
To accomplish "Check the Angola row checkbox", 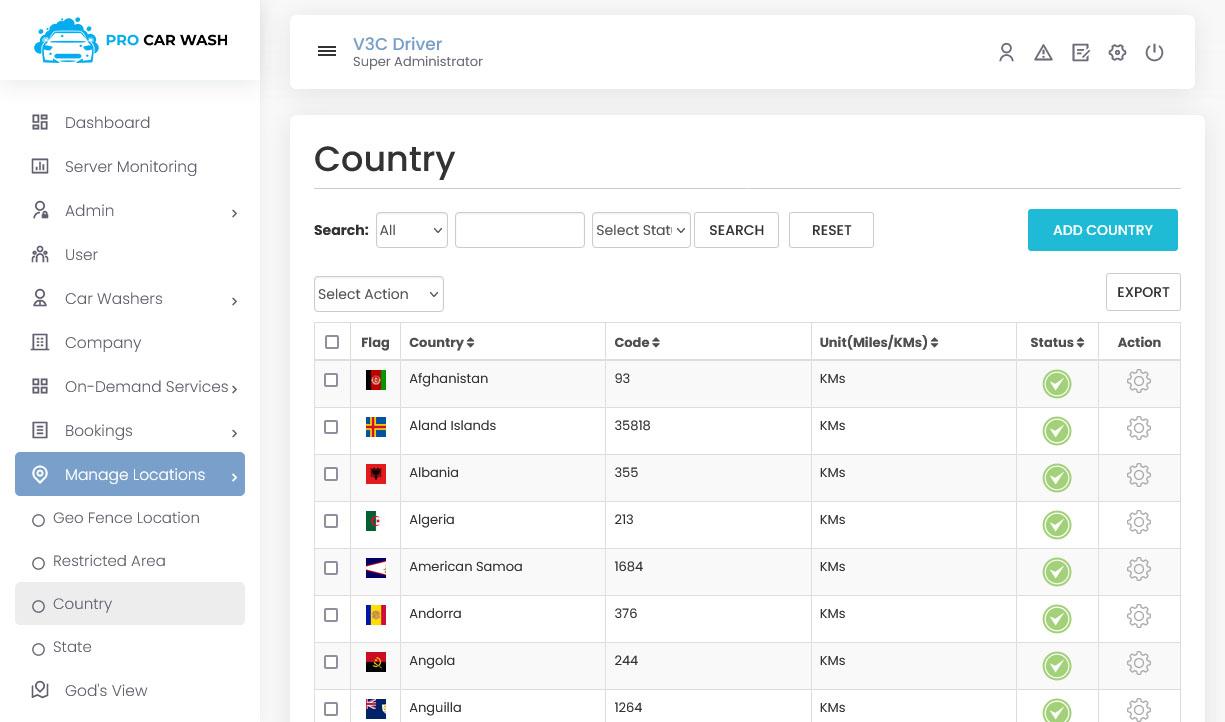I will (x=331, y=662).
